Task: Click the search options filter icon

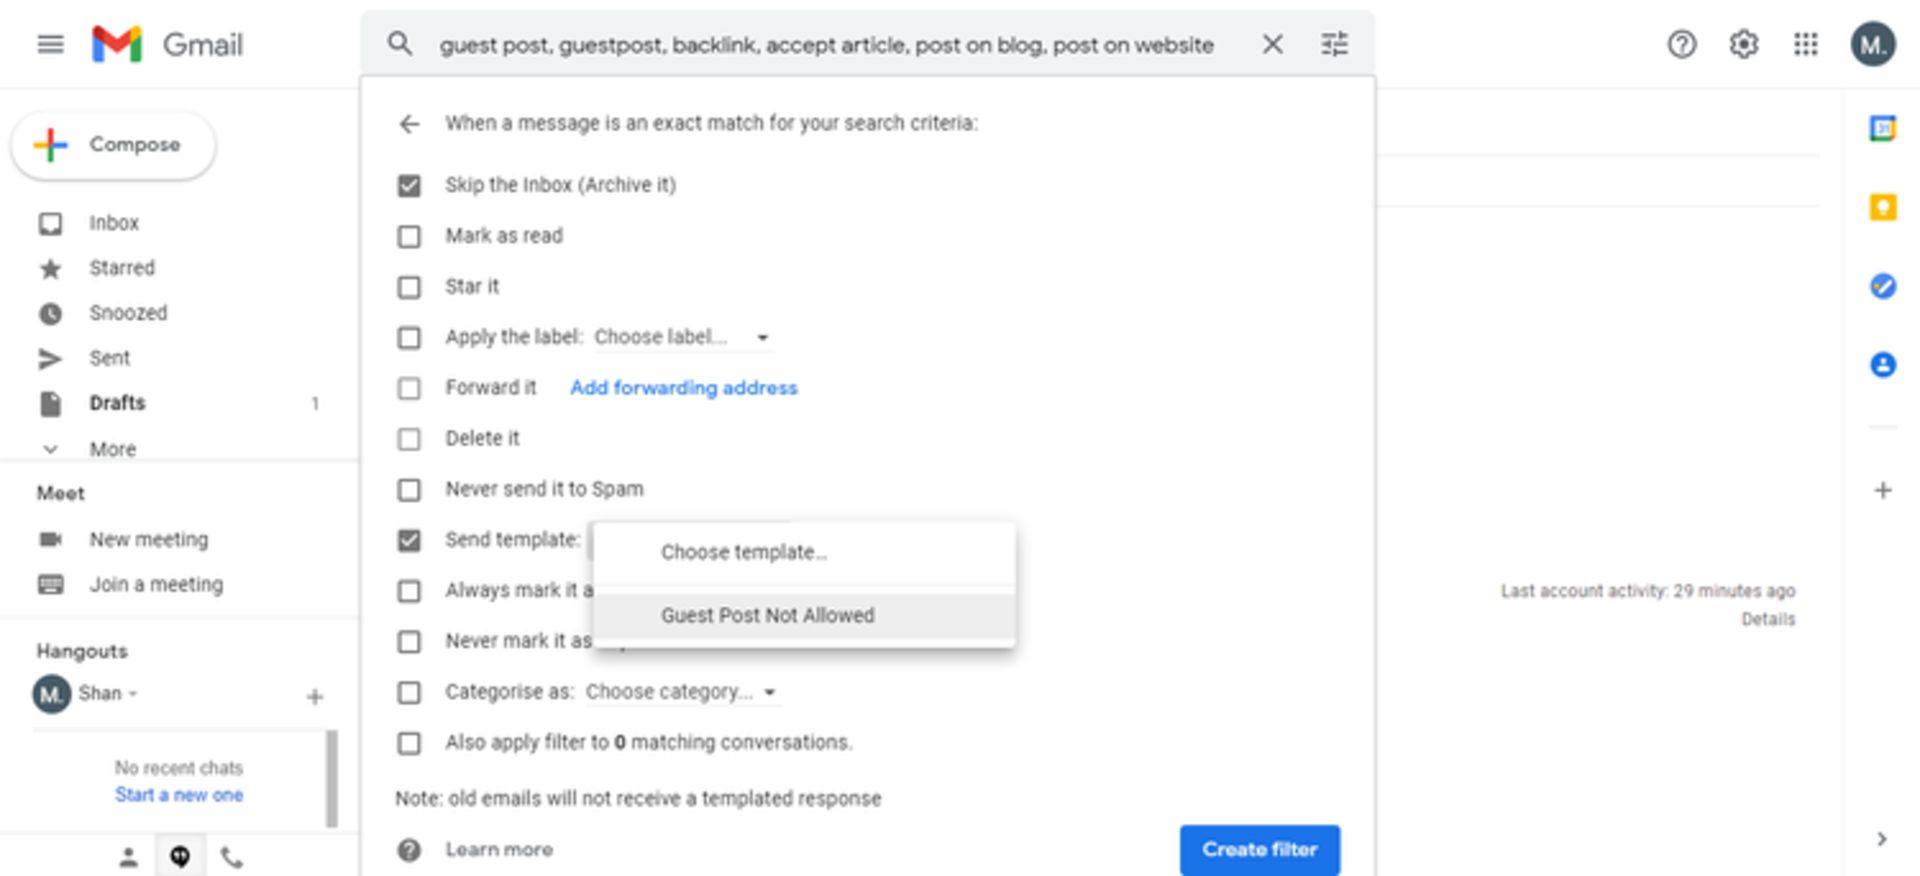Action: [x=1334, y=44]
